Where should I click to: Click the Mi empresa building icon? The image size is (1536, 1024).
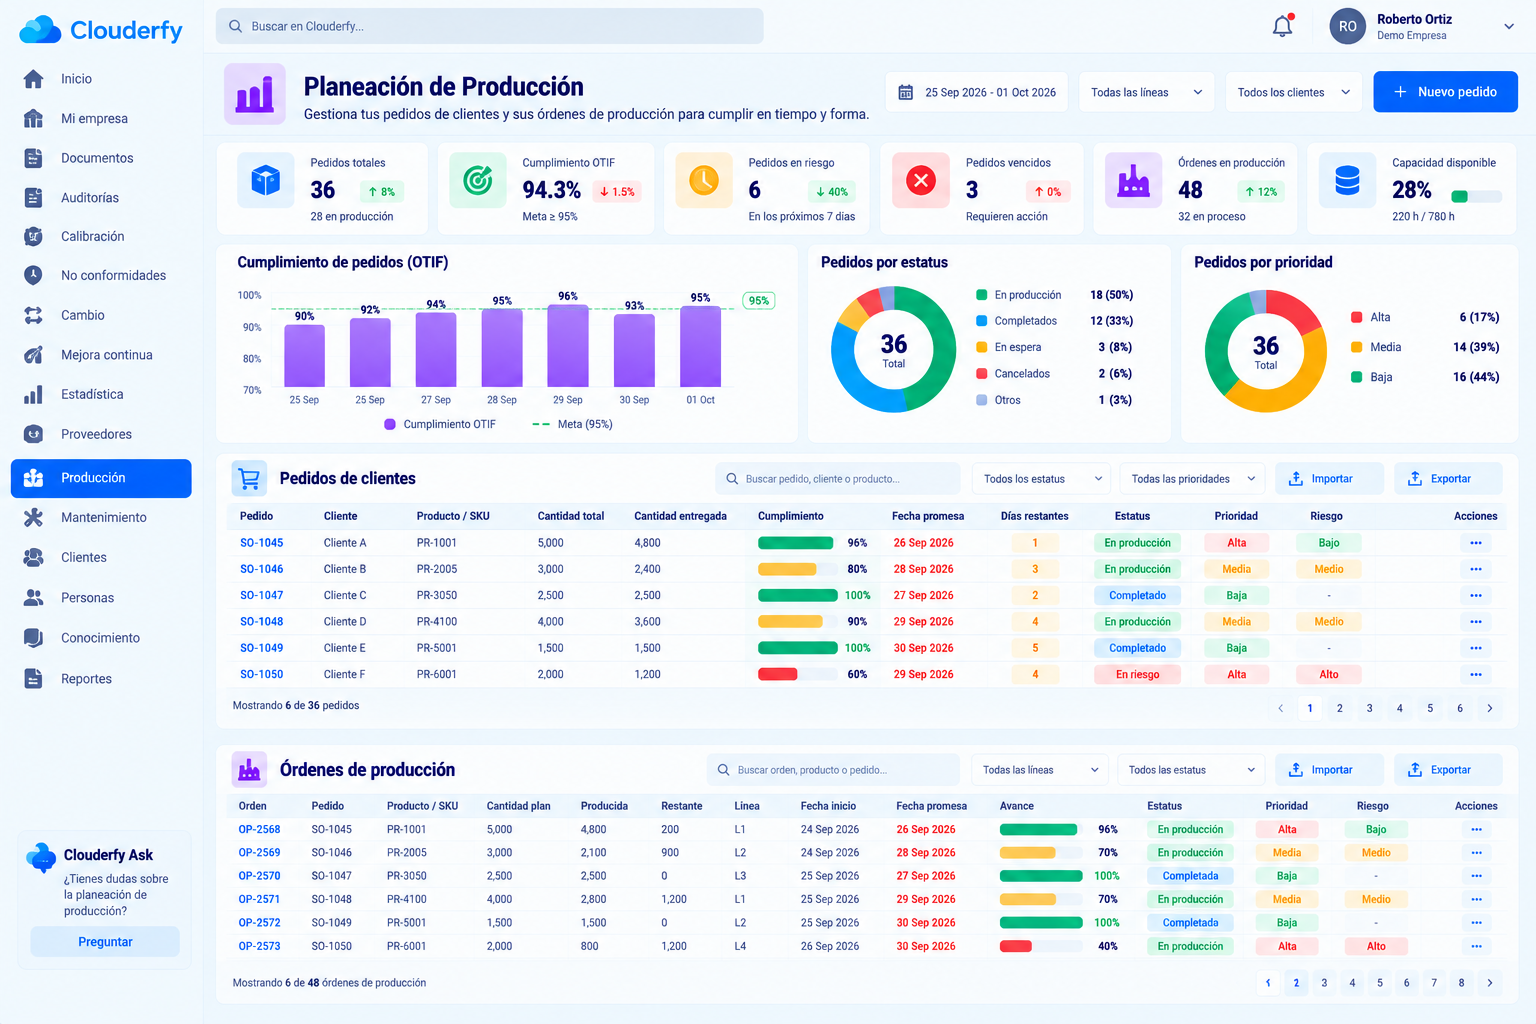(x=33, y=118)
